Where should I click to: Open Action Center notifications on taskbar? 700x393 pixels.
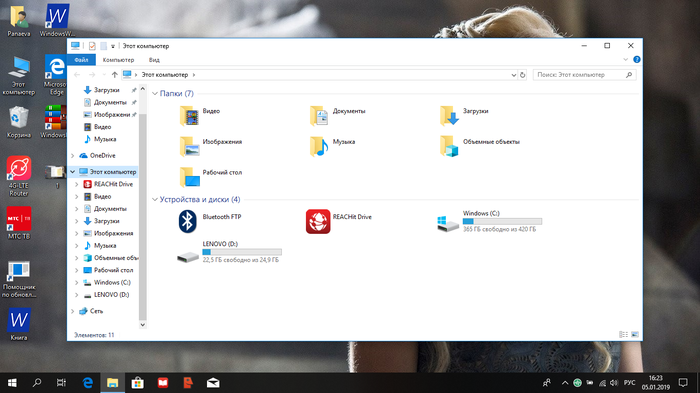pos(683,383)
